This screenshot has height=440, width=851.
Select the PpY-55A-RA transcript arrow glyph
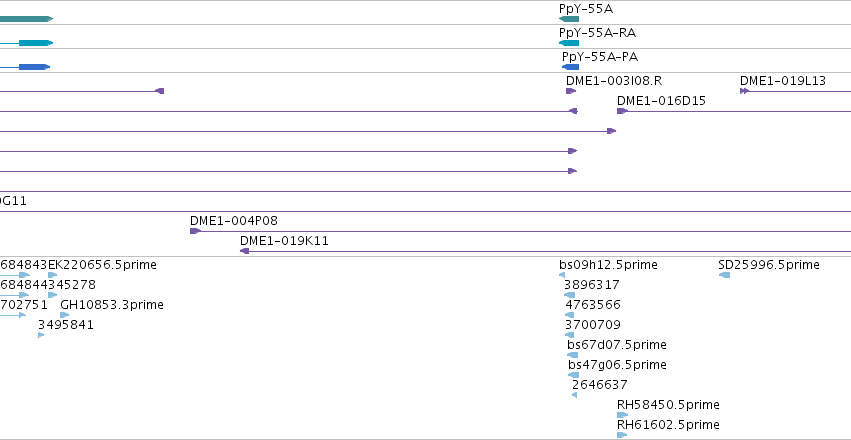569,43
